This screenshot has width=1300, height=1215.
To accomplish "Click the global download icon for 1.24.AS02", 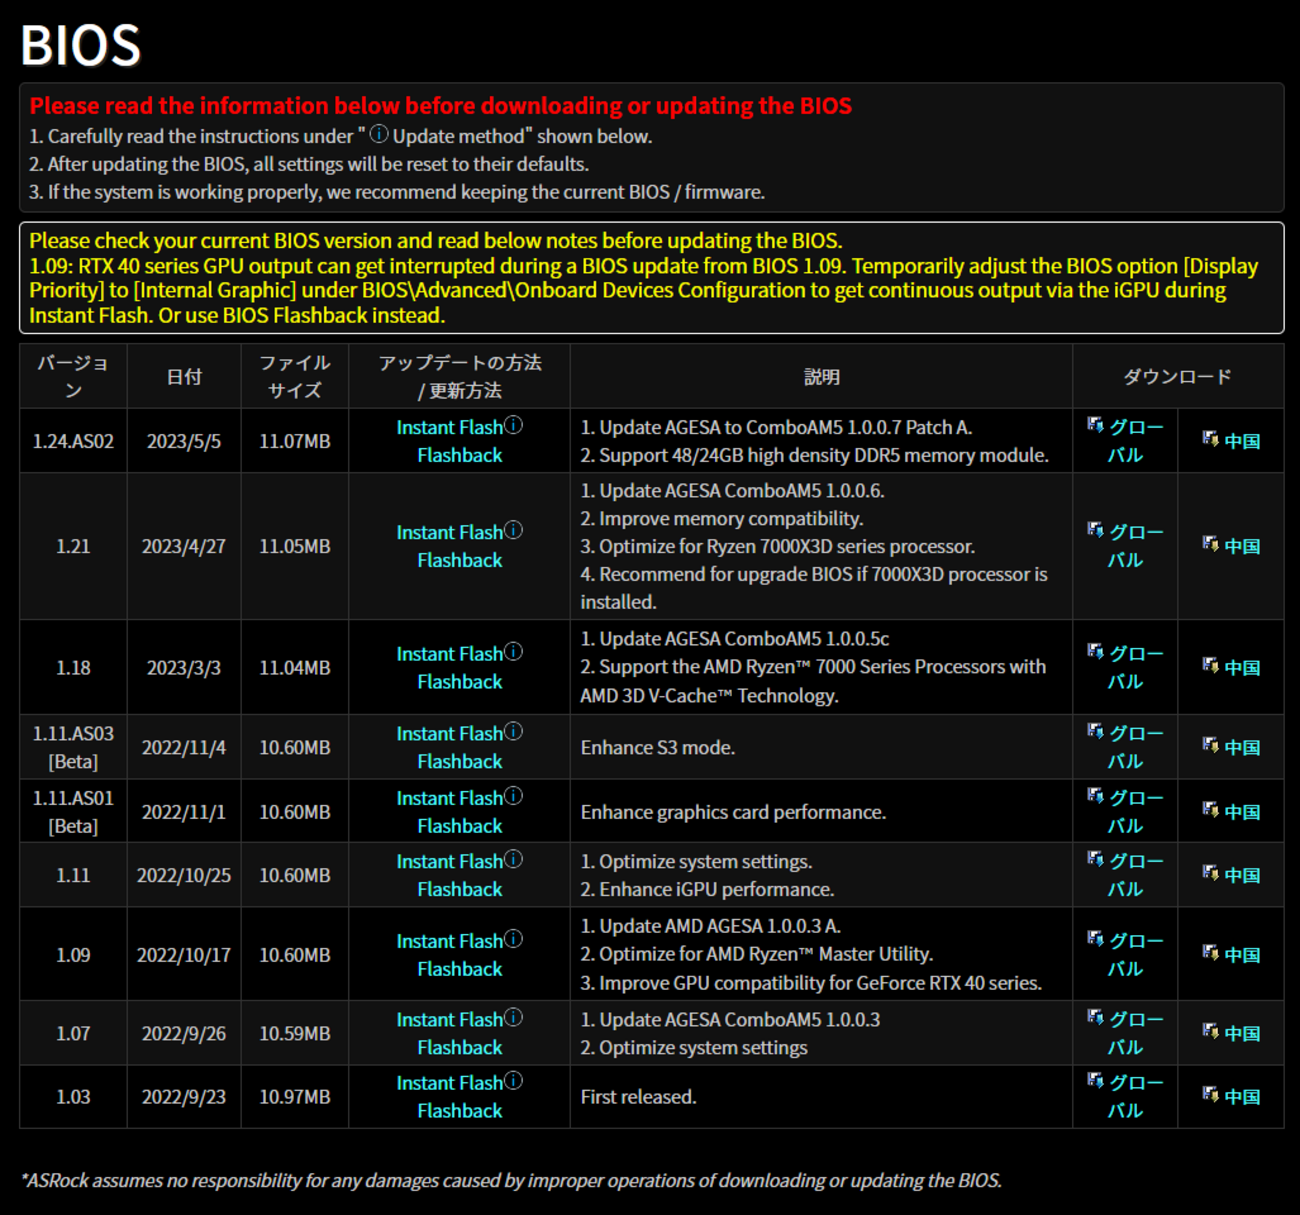I will point(1096,425).
